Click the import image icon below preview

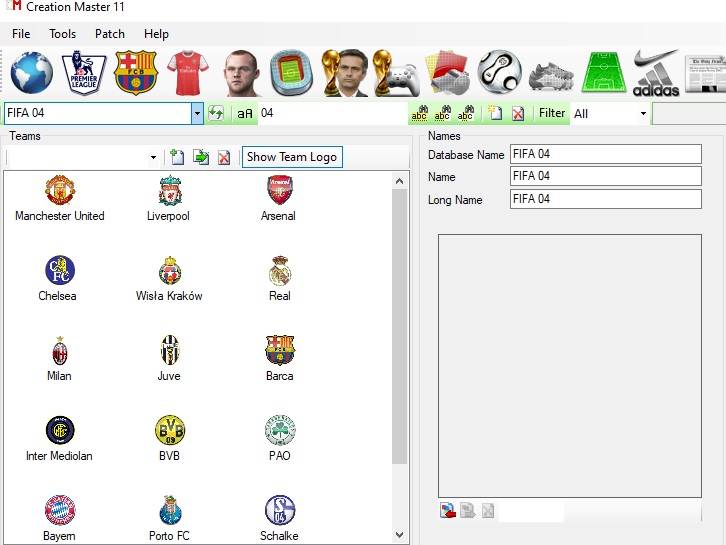(448, 510)
